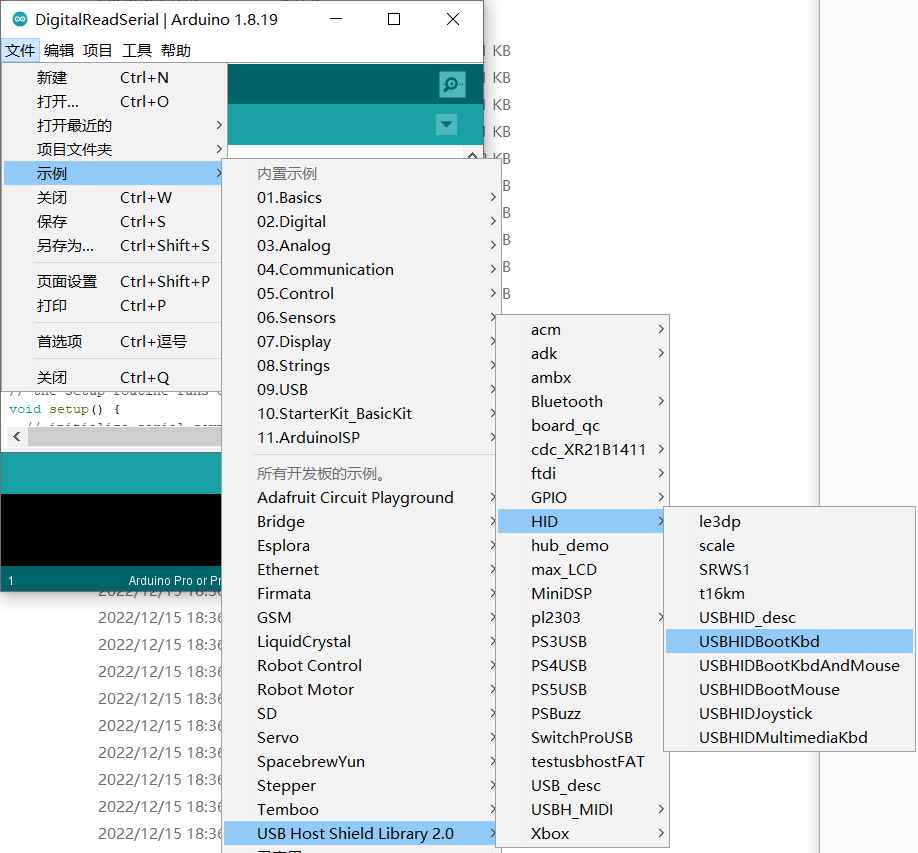
Task: Choose 打印 menu entry
Action: pos(114,306)
